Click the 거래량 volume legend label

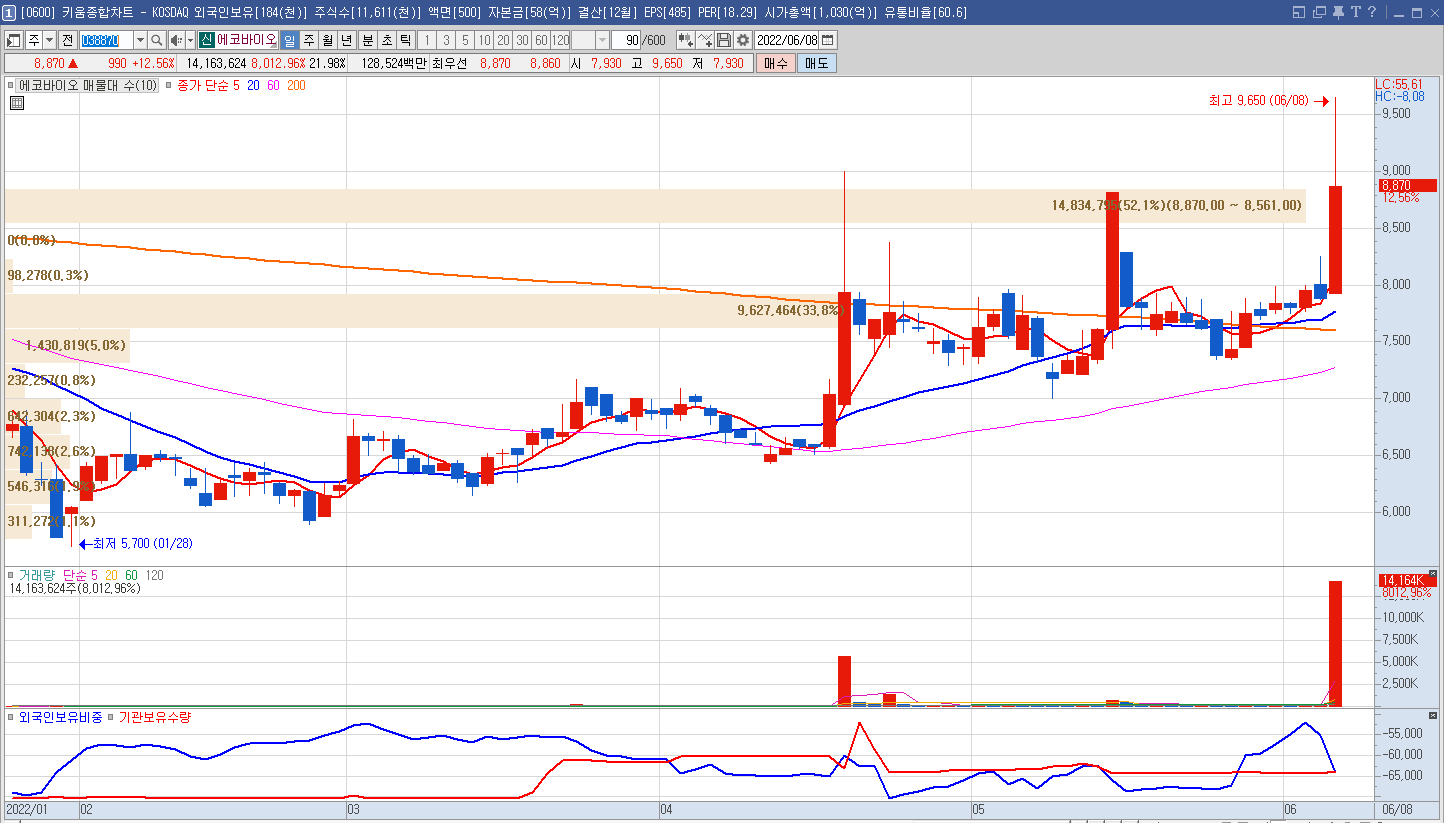[x=37, y=575]
